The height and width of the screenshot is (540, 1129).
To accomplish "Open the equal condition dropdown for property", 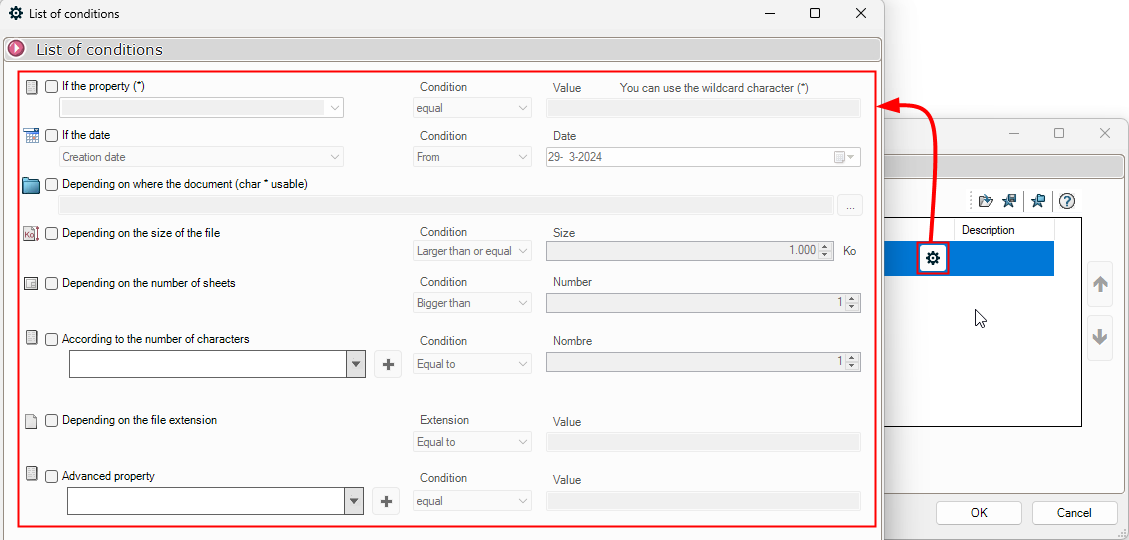I will pyautogui.click(x=472, y=108).
